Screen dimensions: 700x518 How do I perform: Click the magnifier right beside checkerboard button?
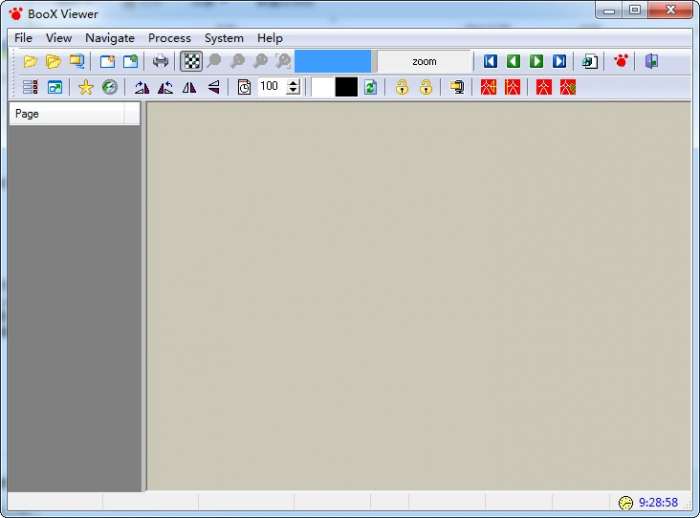(214, 61)
